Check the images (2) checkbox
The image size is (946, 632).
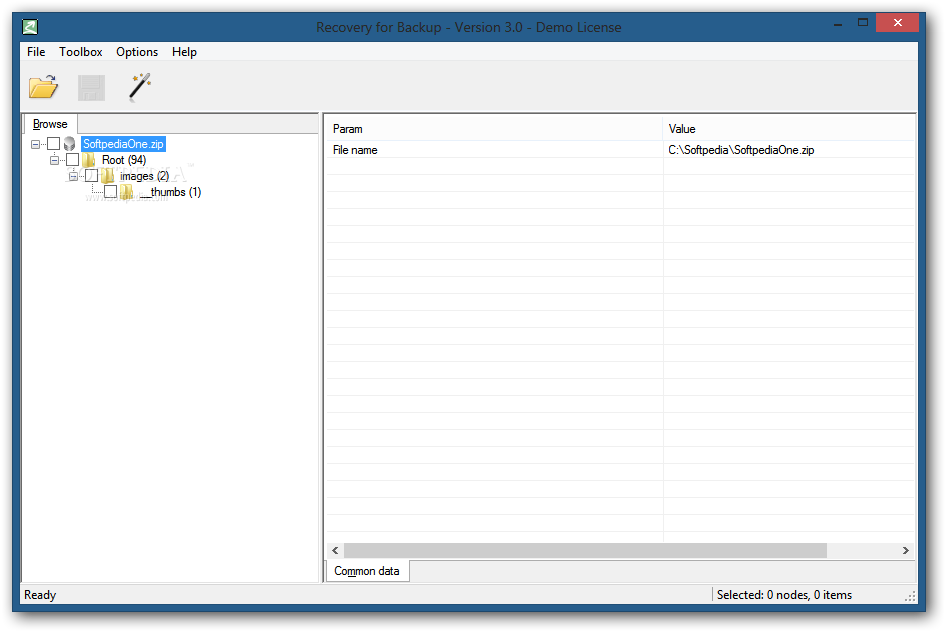click(92, 175)
